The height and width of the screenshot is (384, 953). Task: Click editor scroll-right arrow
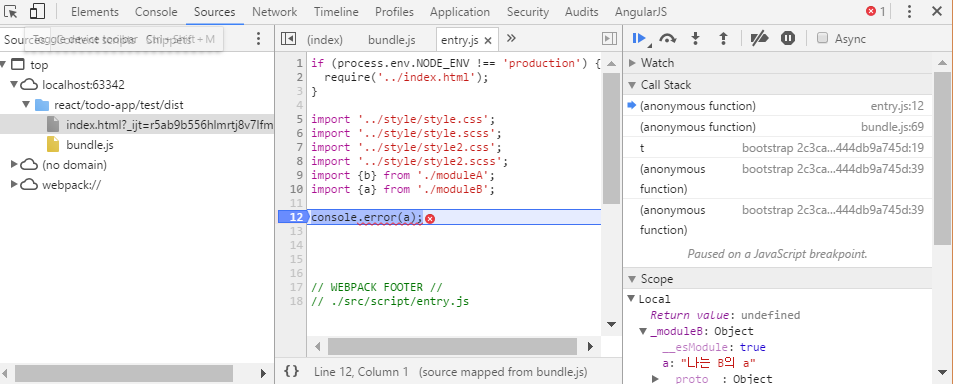[x=590, y=346]
